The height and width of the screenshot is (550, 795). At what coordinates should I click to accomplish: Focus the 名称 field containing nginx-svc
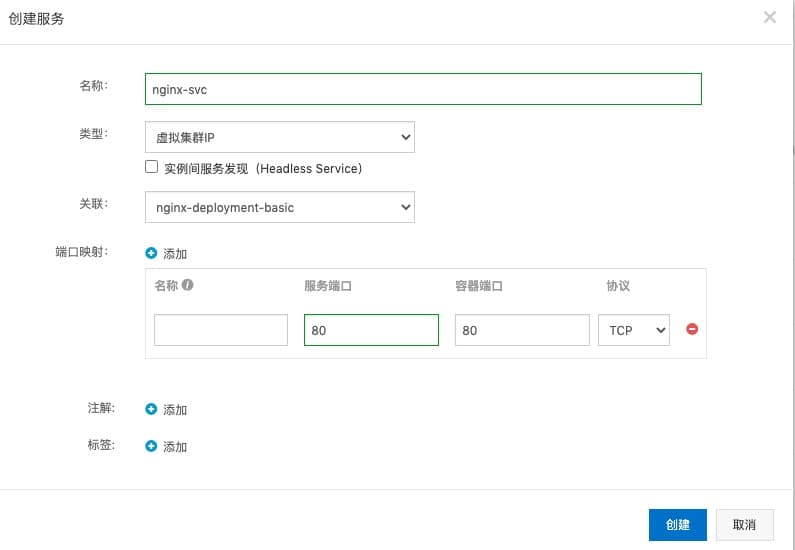tap(423, 88)
